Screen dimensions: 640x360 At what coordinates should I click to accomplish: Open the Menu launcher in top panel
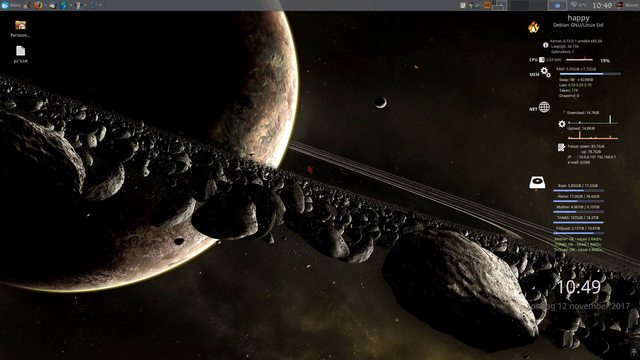tap(11, 5)
